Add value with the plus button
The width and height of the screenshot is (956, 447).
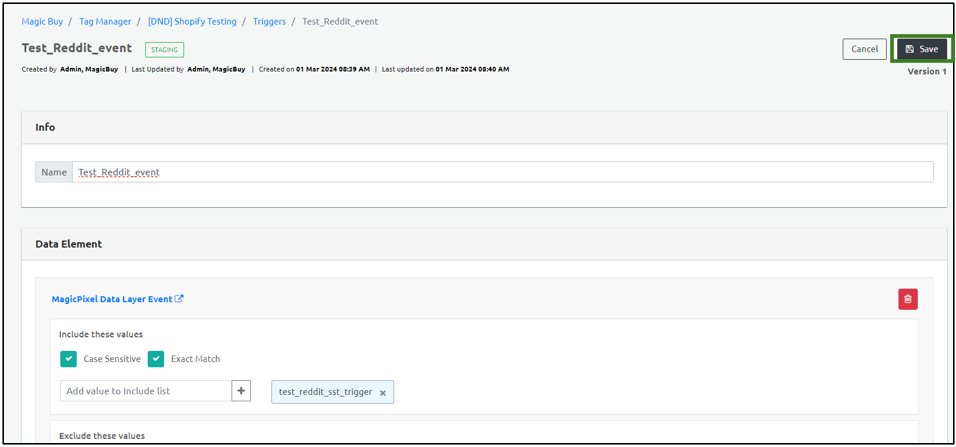point(241,391)
